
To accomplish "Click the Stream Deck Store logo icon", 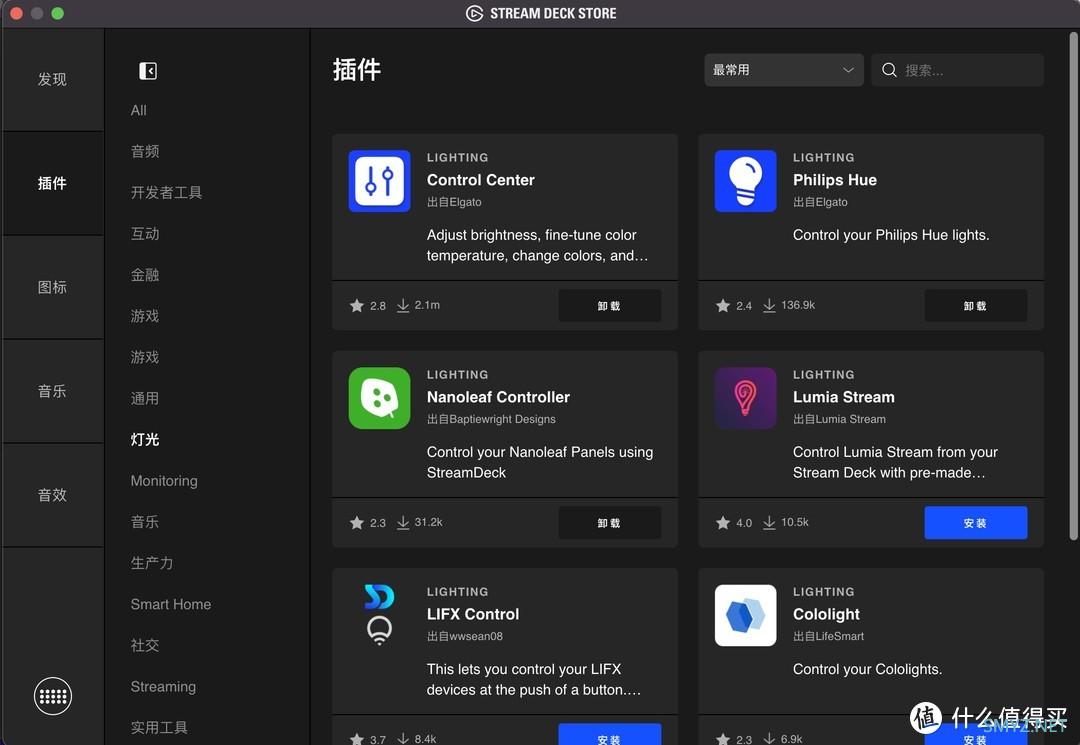I will (474, 13).
